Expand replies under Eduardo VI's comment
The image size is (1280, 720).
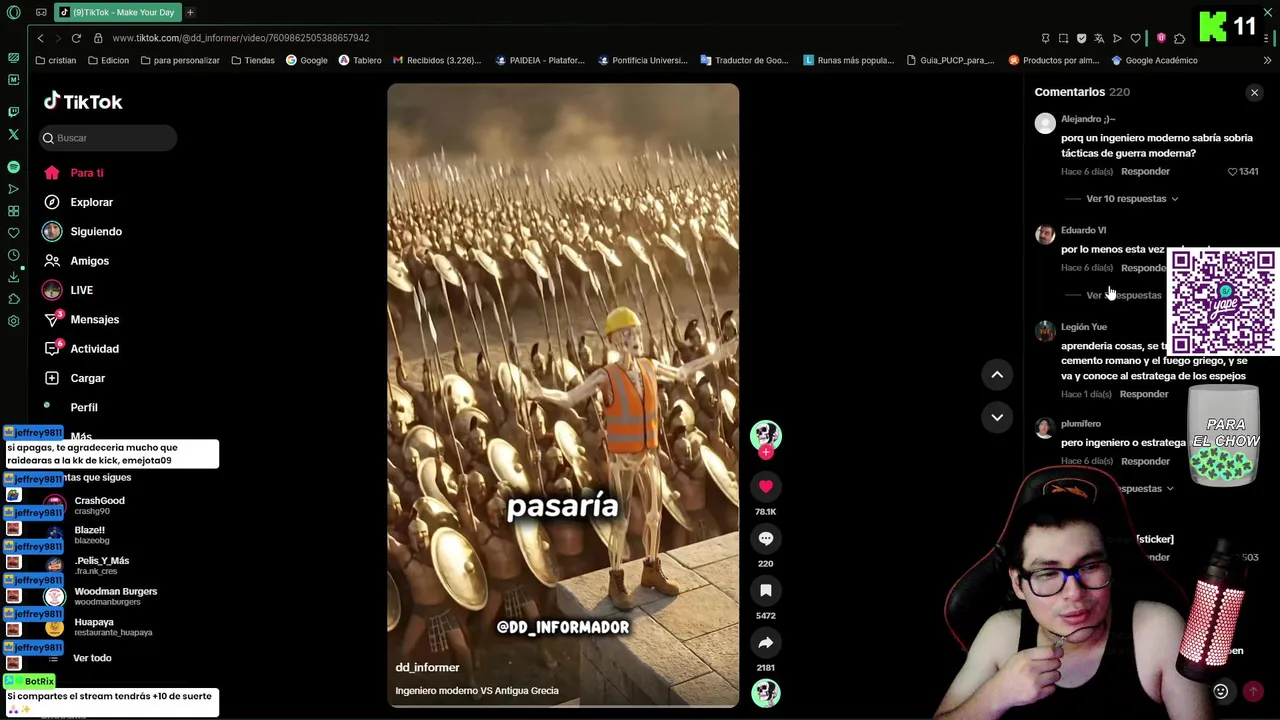tap(1124, 295)
